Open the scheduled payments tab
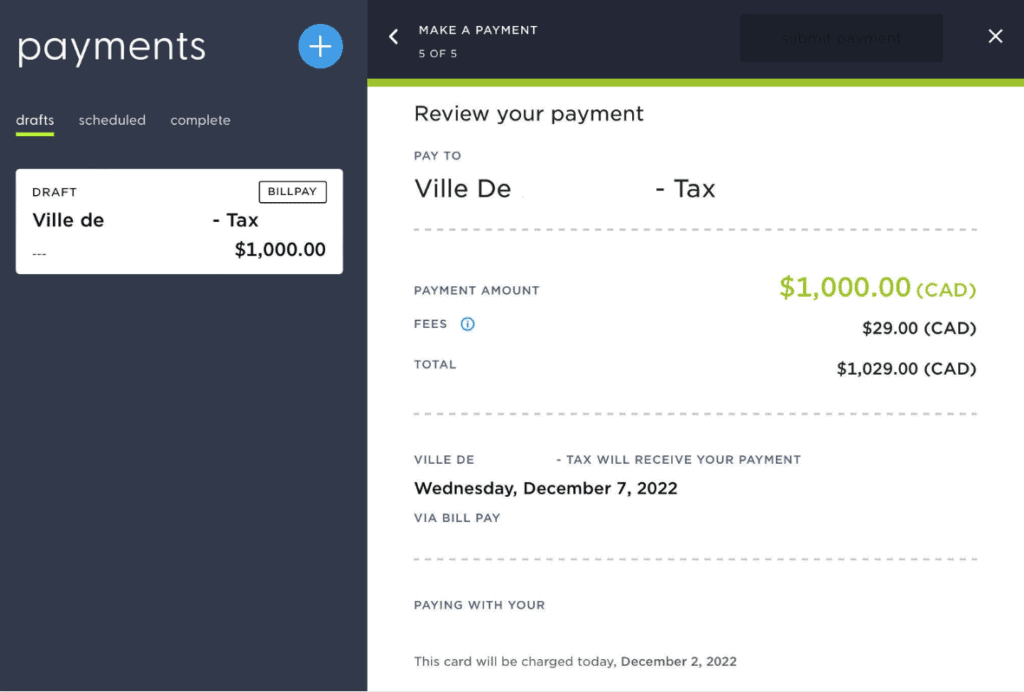 click(x=112, y=120)
